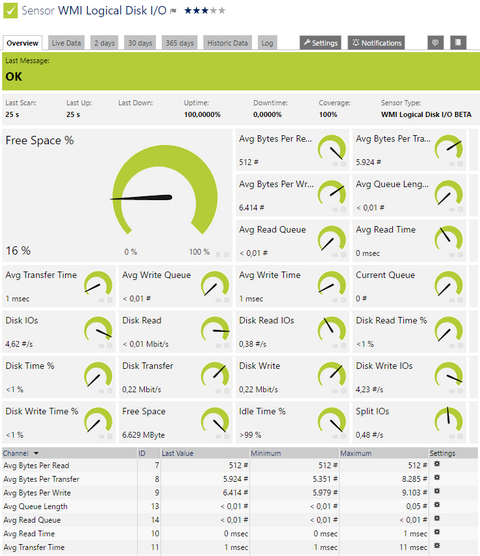The image size is (480, 556).
Task: Click the green sensor status checkmark icon
Action: tap(10, 11)
